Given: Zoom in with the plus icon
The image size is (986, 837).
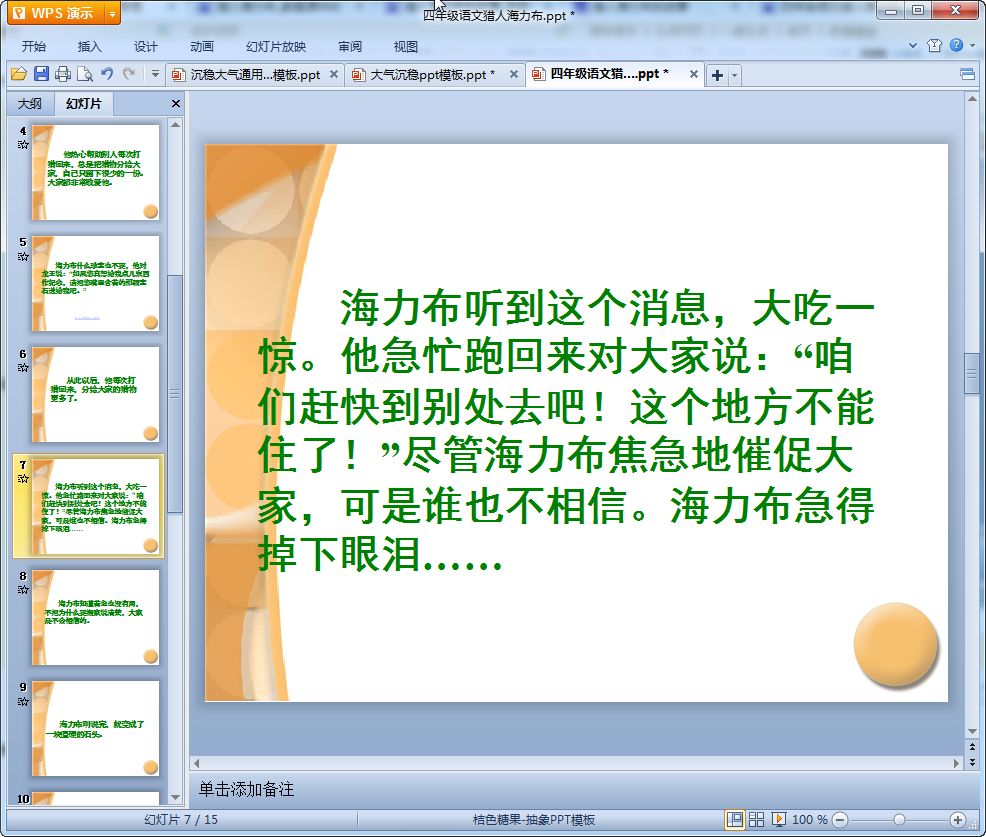Looking at the screenshot, I should [958, 820].
